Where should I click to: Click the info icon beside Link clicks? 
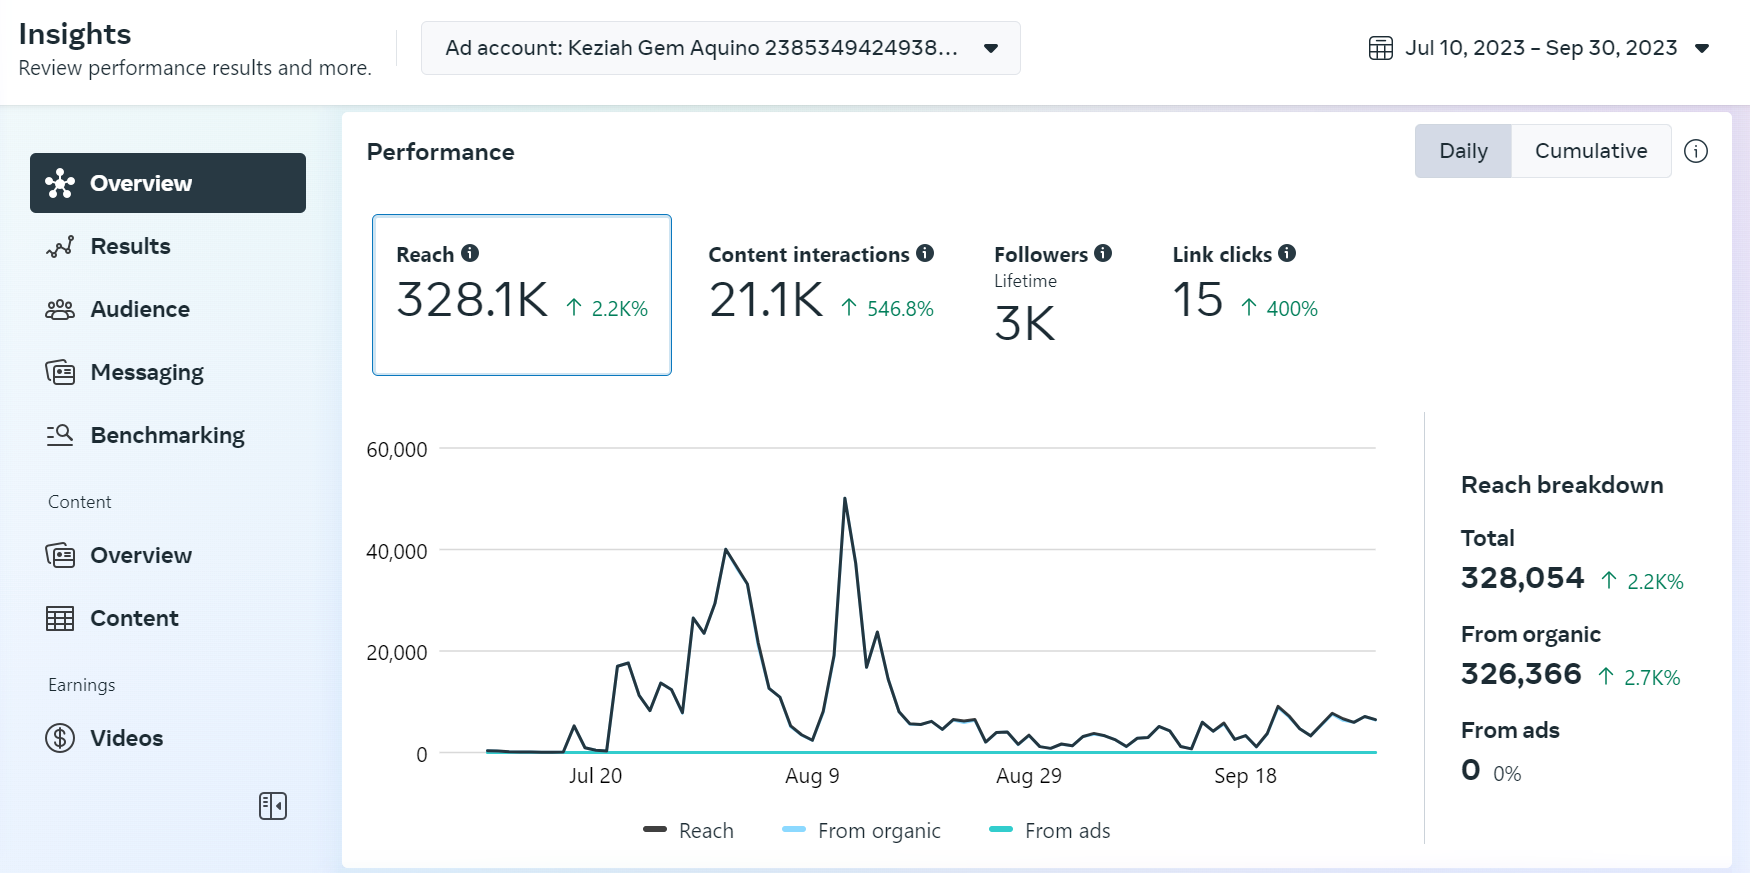pyautogui.click(x=1287, y=253)
